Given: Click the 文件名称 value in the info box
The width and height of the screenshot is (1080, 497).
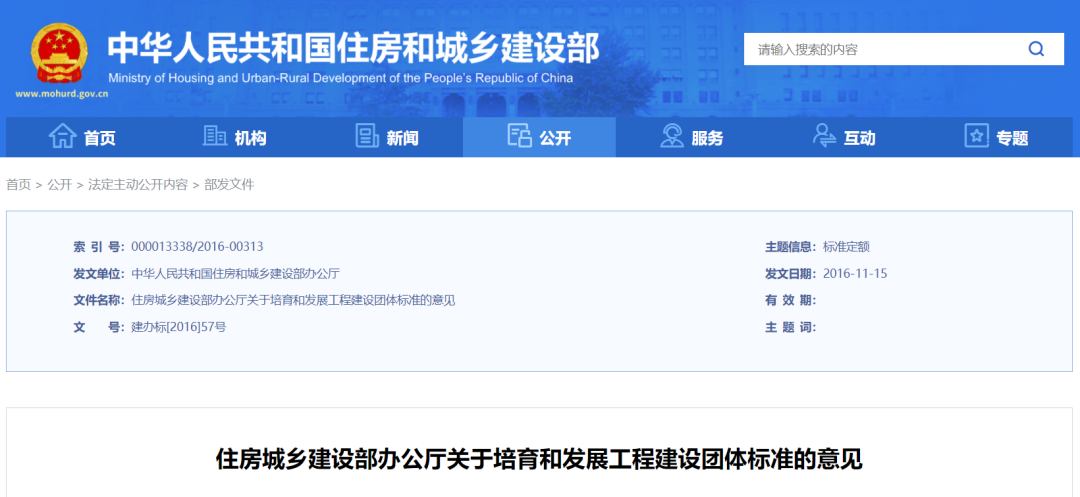Looking at the screenshot, I should pos(293,300).
